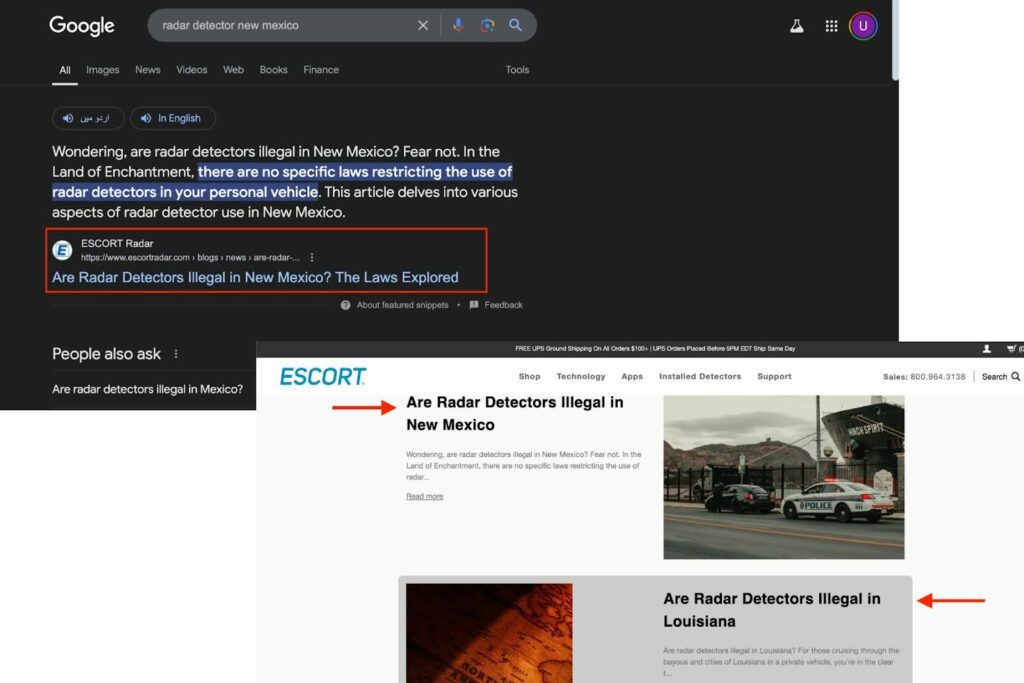This screenshot has height=683, width=1024.
Task: Click the highlighted featured snippet text
Action: [x=282, y=182]
